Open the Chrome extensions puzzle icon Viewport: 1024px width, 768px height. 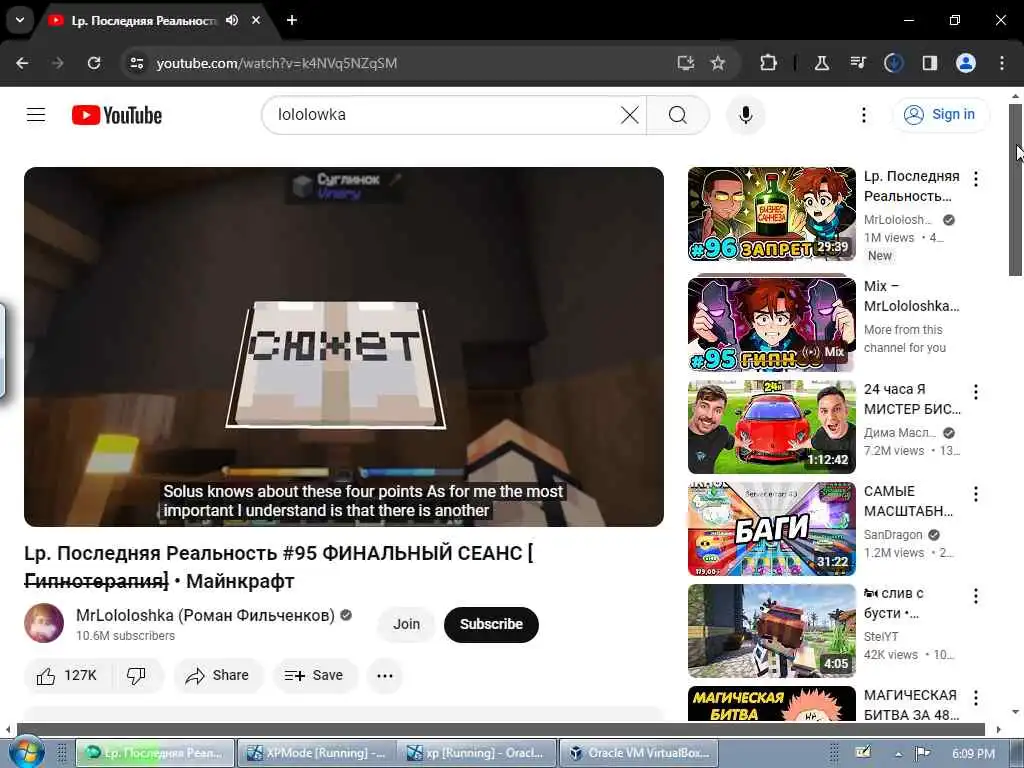click(769, 63)
